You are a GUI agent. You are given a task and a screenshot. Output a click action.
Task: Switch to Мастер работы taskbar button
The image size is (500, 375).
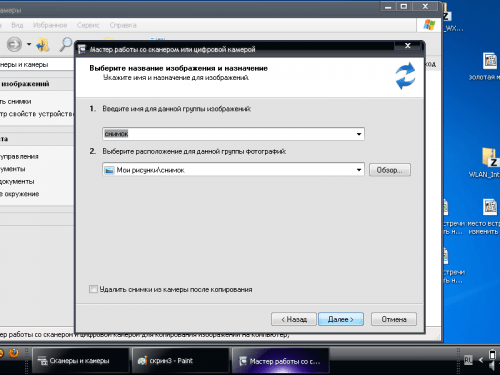280,361
